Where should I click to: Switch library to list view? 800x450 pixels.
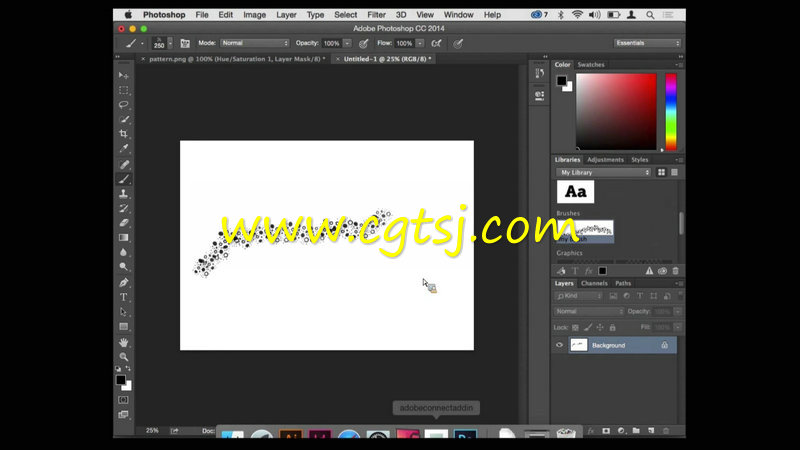click(x=674, y=172)
